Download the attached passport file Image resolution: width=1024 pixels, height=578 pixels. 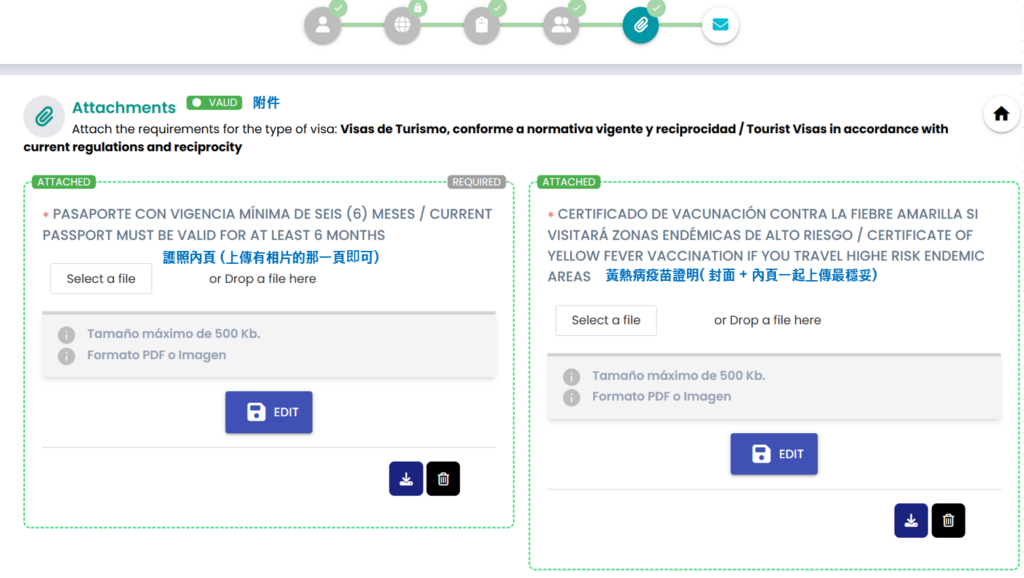click(406, 479)
